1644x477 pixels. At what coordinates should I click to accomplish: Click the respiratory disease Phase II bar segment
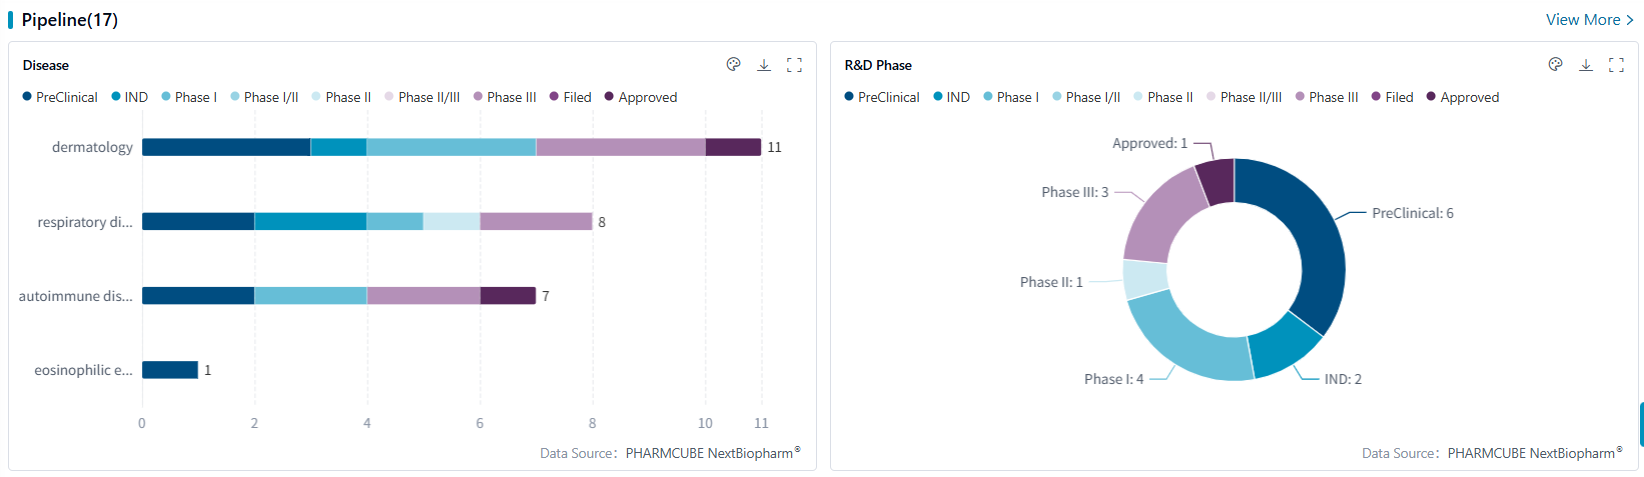(x=451, y=222)
